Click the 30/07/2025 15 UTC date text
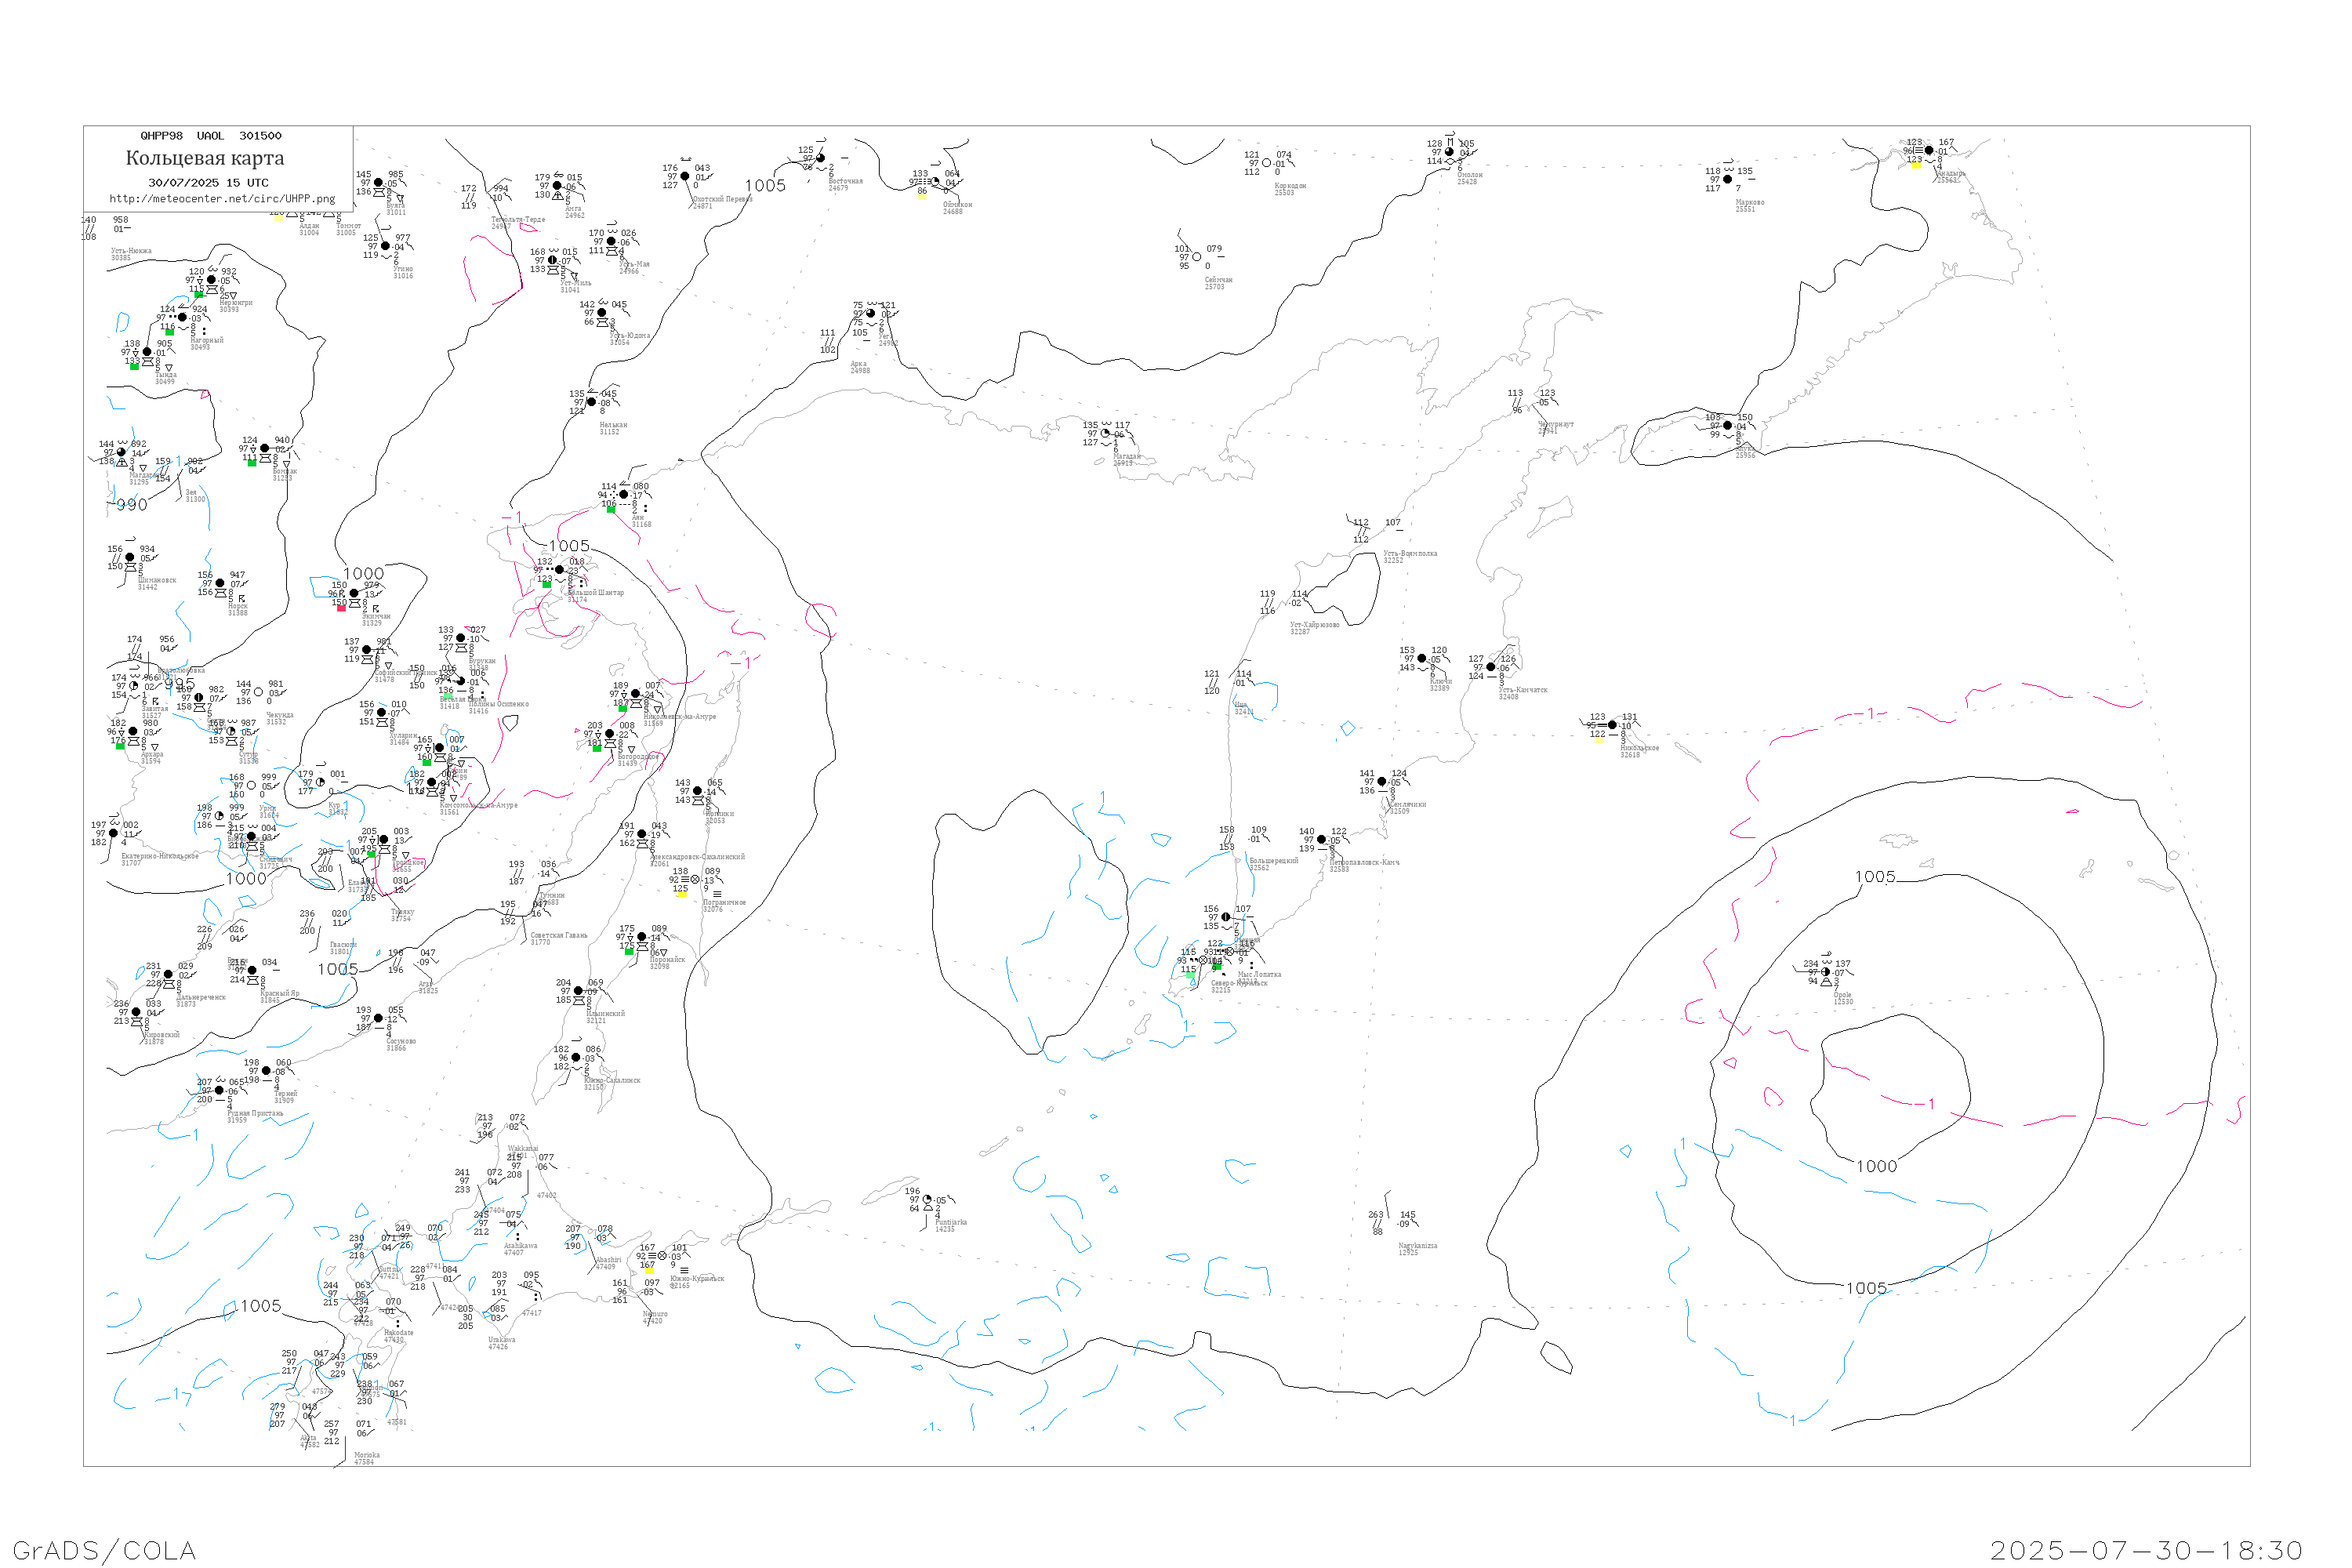Screen dimensions: 2352x1568 click(208, 182)
